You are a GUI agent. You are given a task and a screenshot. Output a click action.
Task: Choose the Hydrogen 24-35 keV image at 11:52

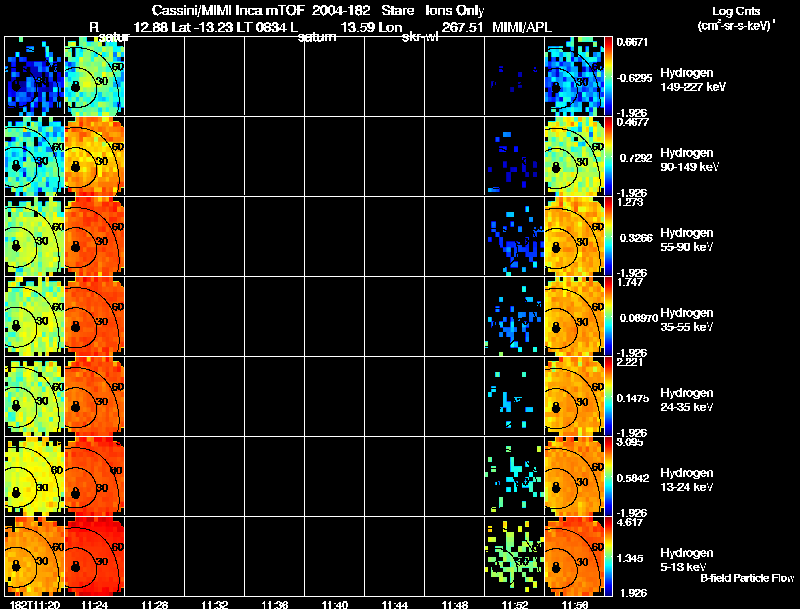tap(514, 396)
